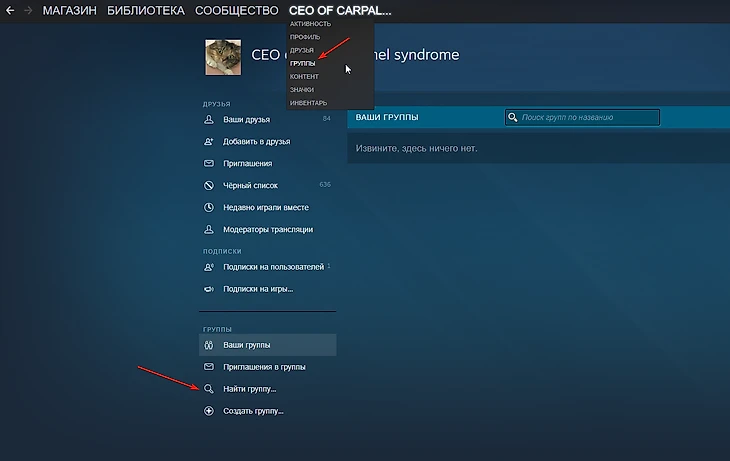Viewport: 730px width, 461px height.
Task: Select ЗНАЧКИ in the dropdown menu
Action: (302, 89)
